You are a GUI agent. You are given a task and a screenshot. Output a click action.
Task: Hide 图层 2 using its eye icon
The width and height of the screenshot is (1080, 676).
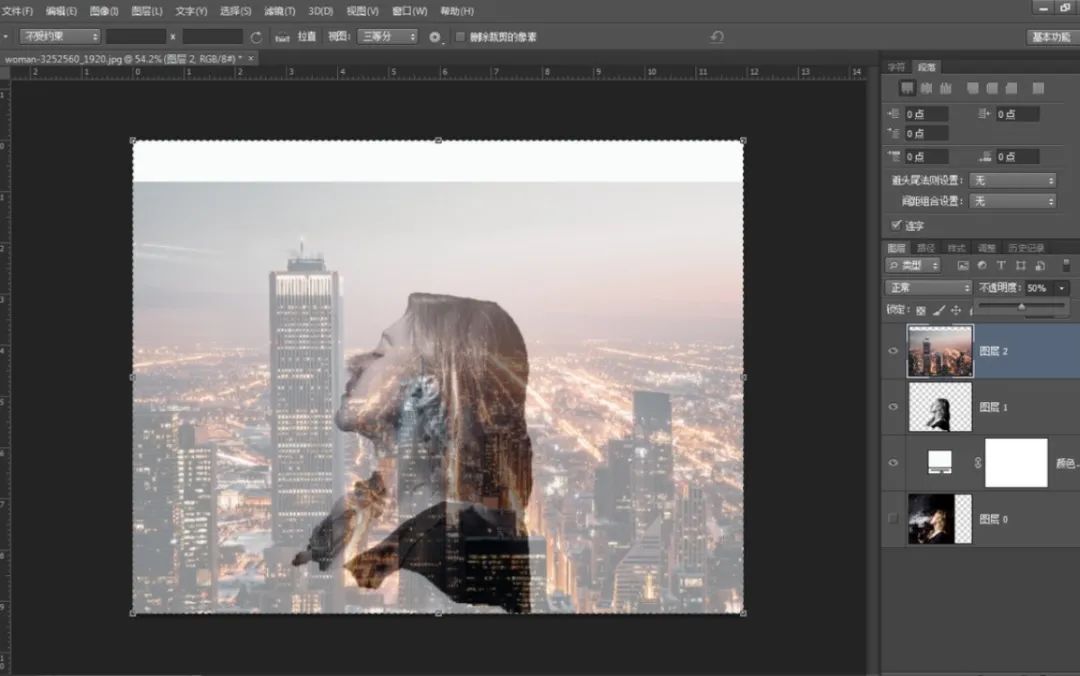click(893, 351)
